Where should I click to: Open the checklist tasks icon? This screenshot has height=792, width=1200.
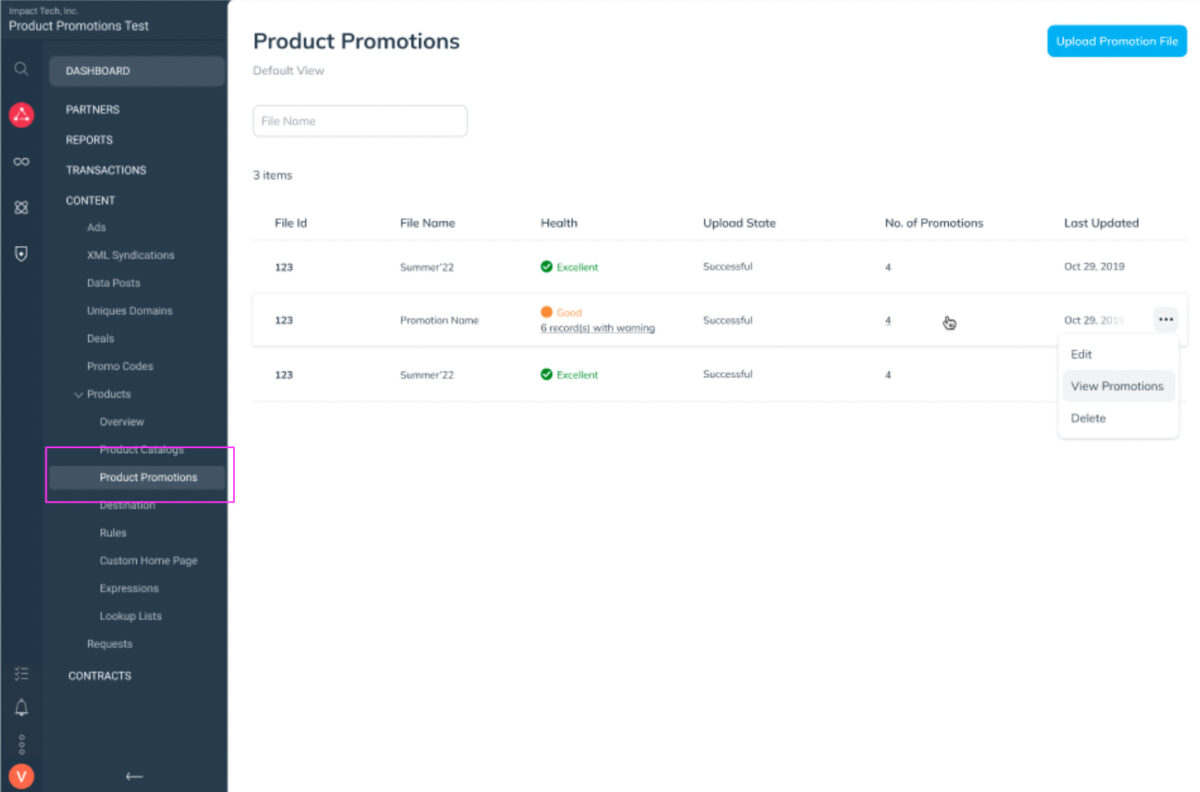(21, 674)
